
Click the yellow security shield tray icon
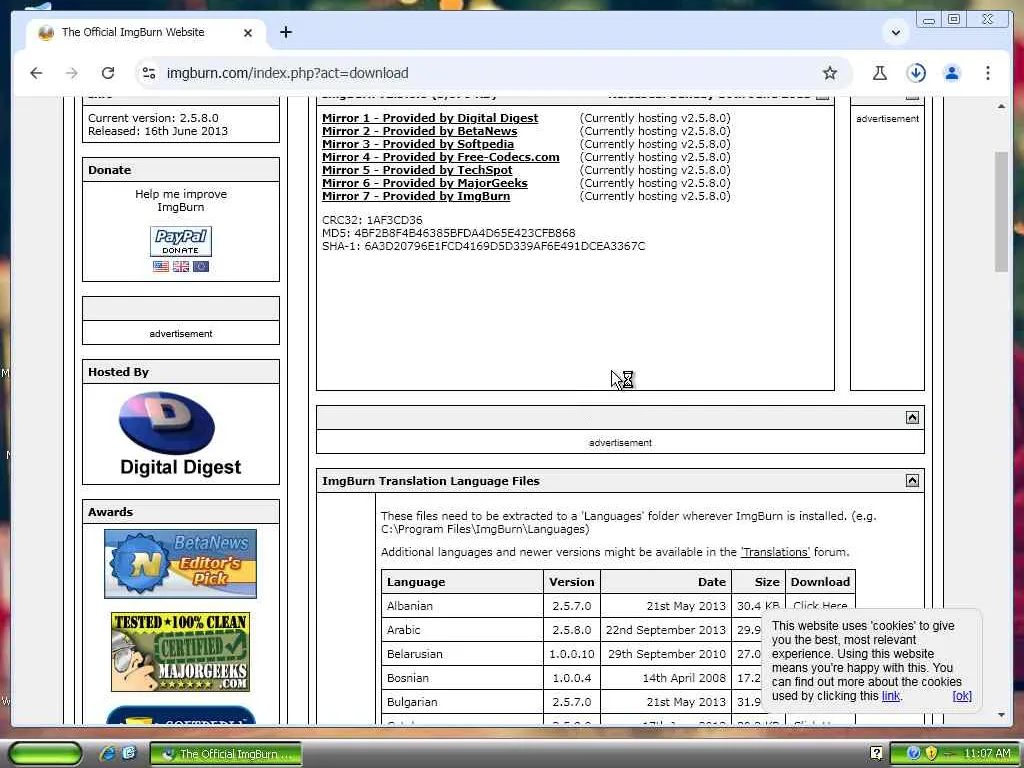point(931,754)
